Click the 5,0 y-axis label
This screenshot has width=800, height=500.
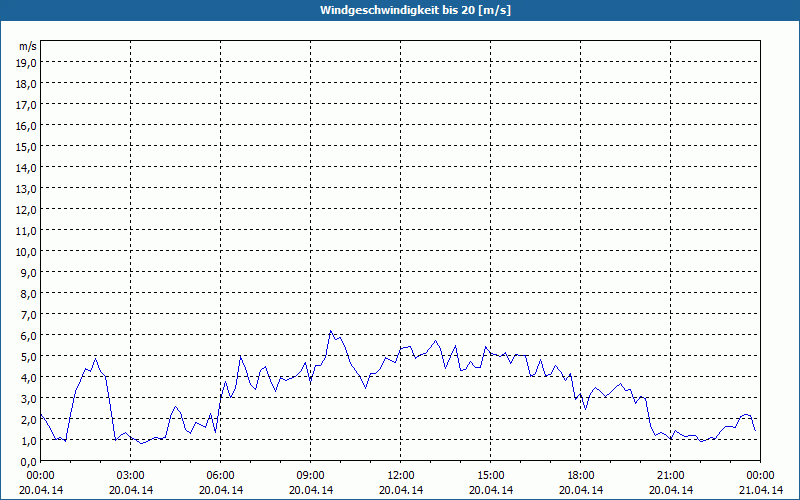(x=29, y=357)
